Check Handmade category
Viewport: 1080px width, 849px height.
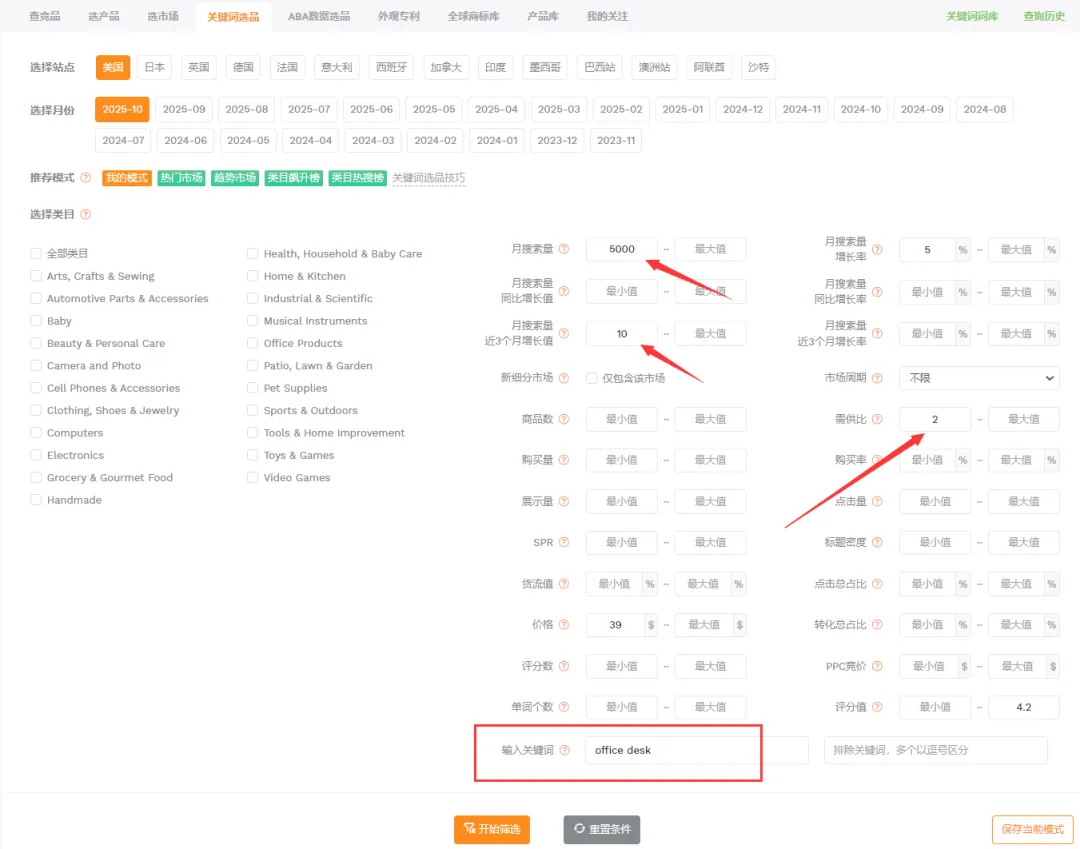pyautogui.click(x=36, y=499)
